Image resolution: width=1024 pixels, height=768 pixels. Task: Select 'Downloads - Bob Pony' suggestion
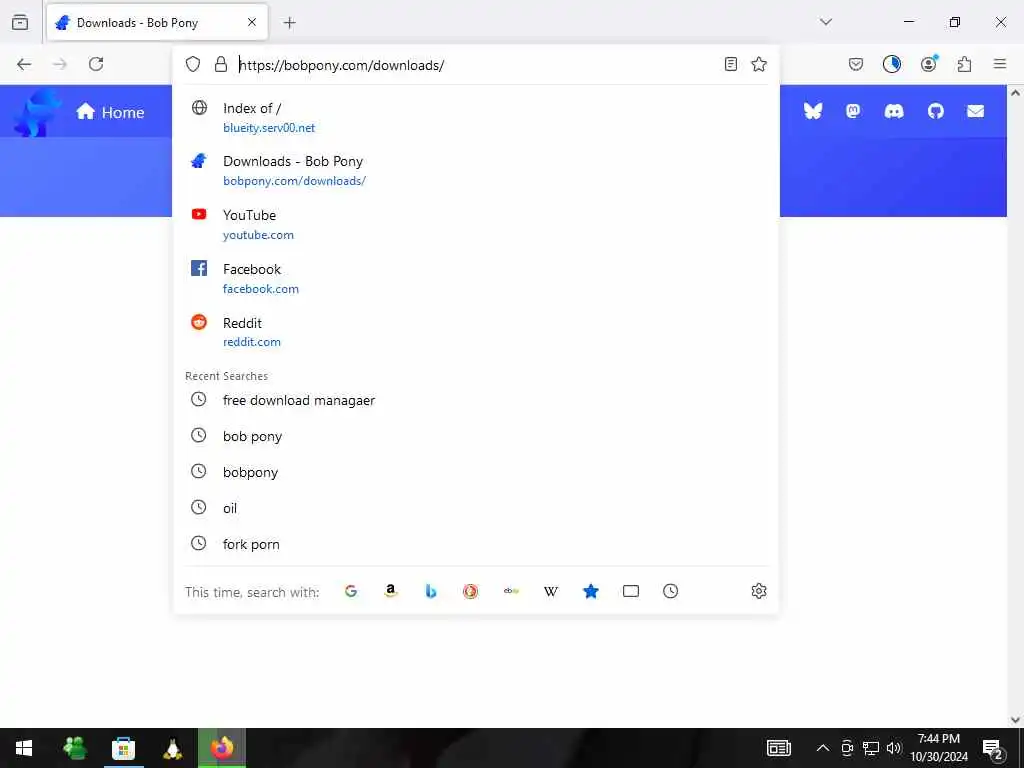click(477, 170)
